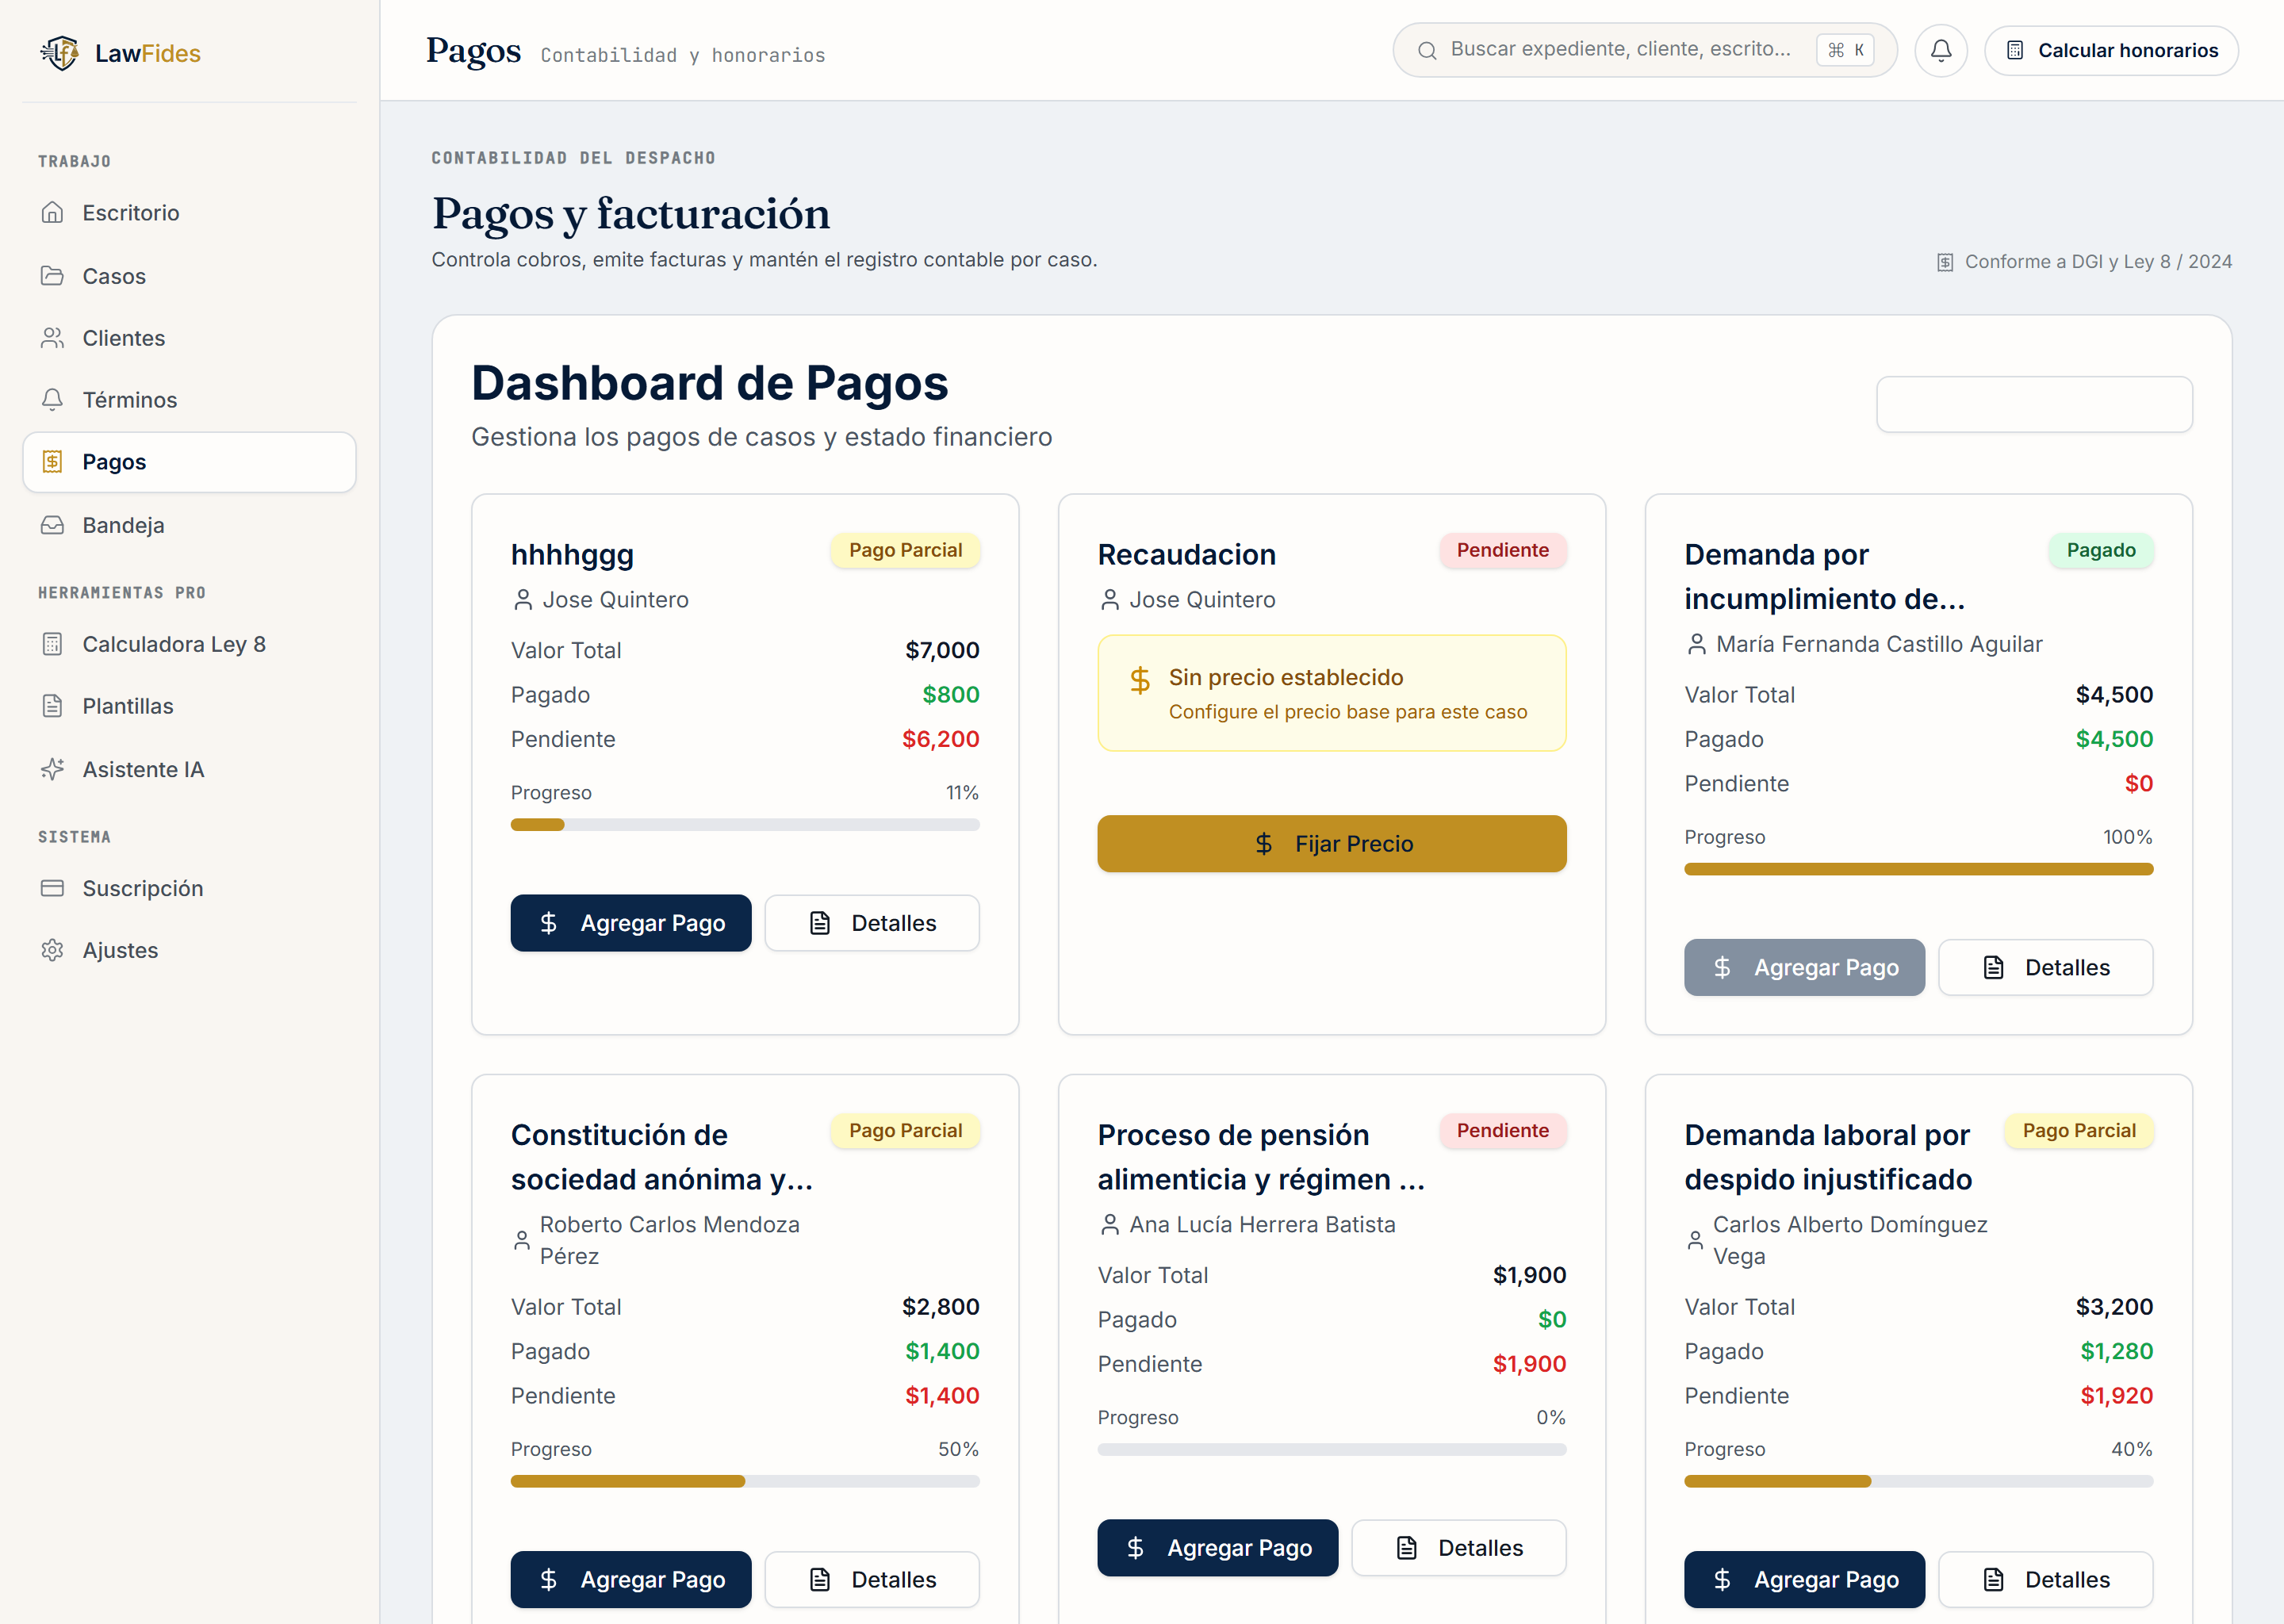
Task: Click the Recaudacion card title
Action: coord(1187,554)
